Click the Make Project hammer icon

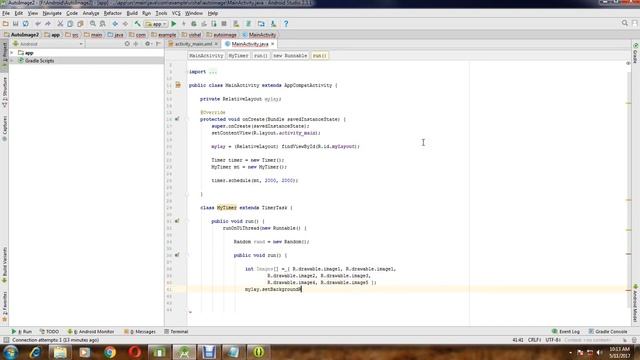click(138, 24)
